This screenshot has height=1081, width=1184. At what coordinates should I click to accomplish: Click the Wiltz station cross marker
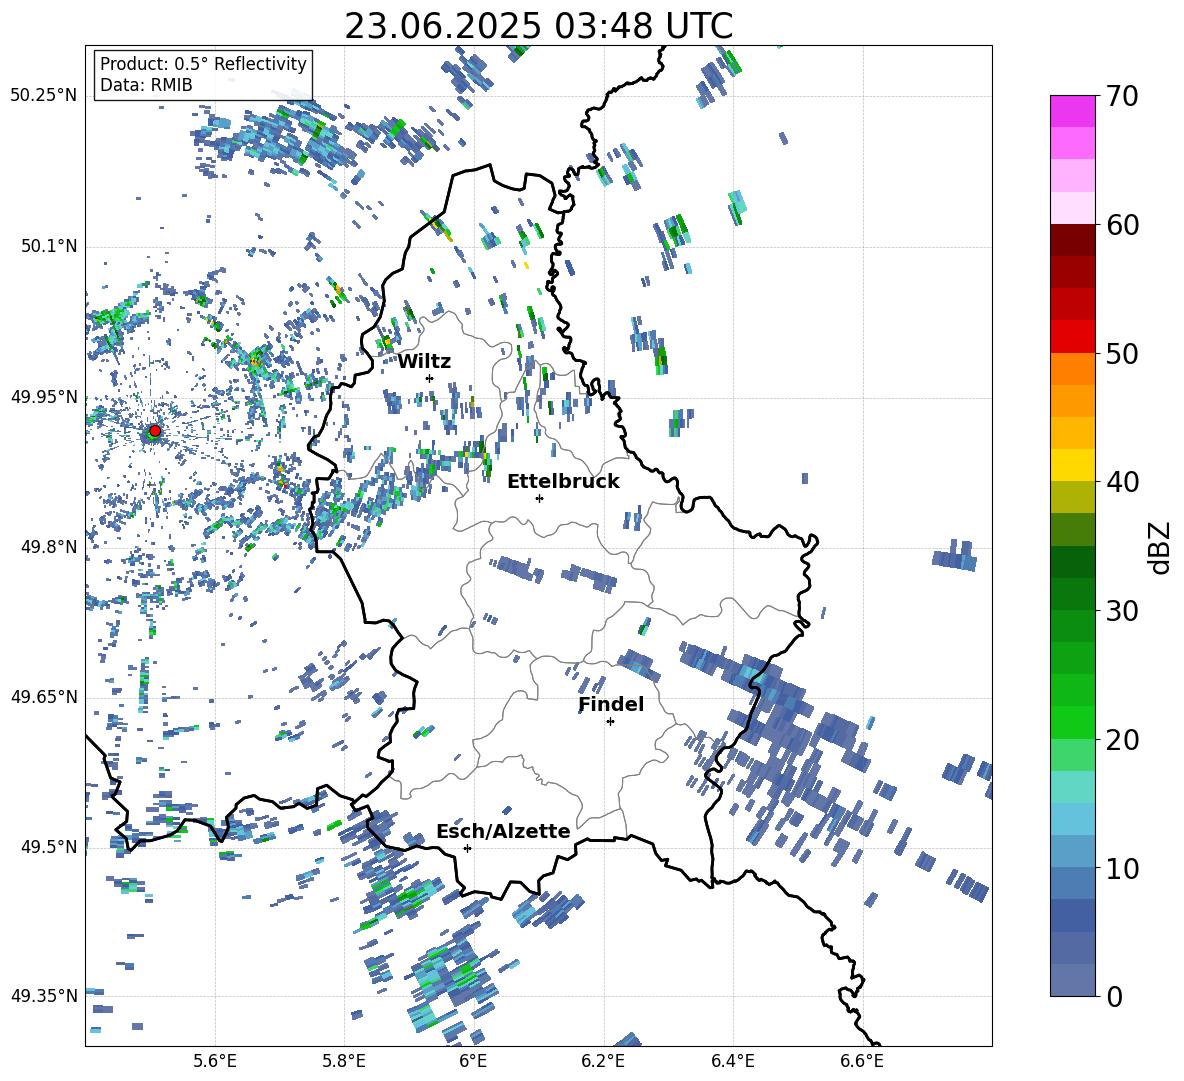click(430, 378)
